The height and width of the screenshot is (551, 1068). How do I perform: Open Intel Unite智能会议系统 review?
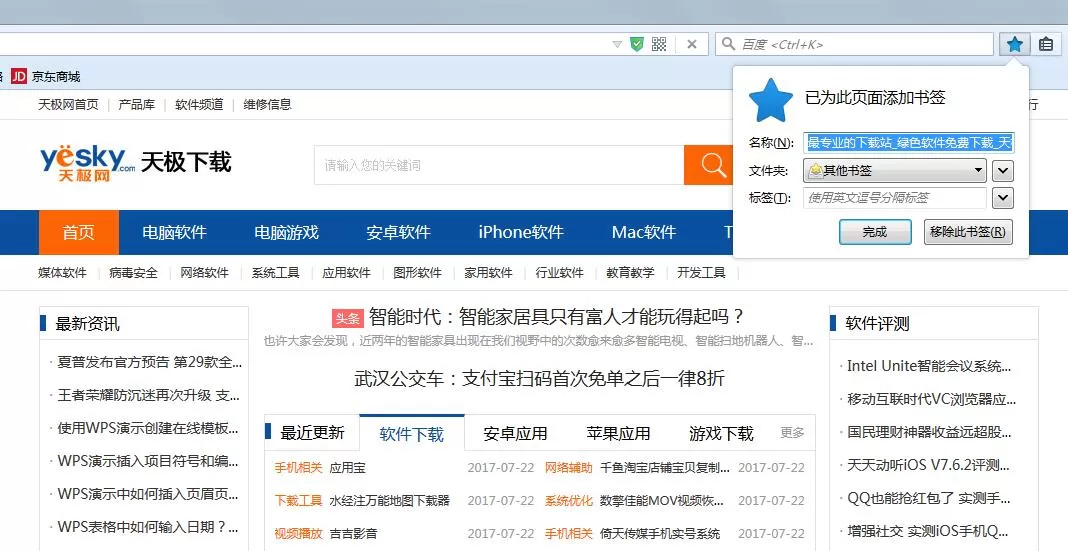[x=929, y=366]
